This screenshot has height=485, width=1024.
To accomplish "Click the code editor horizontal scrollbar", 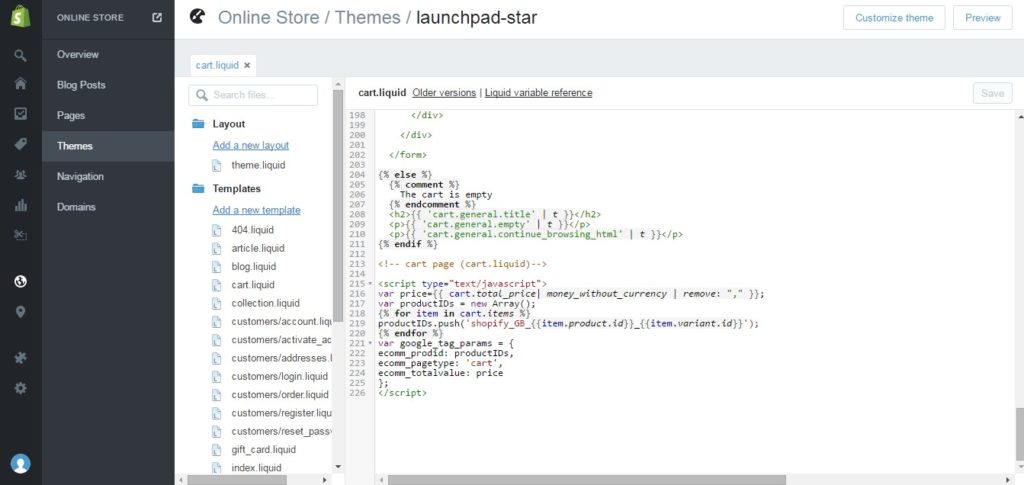I will 586,480.
